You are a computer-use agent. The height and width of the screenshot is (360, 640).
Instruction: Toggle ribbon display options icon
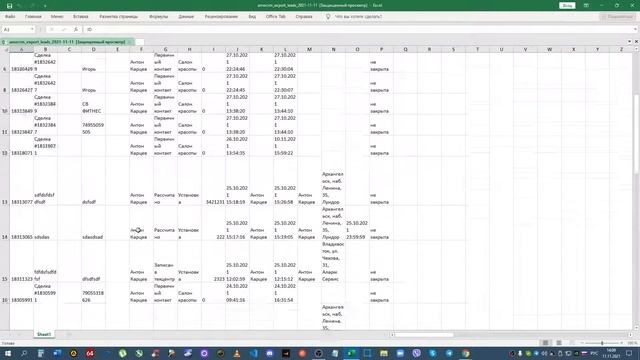(x=586, y=6)
